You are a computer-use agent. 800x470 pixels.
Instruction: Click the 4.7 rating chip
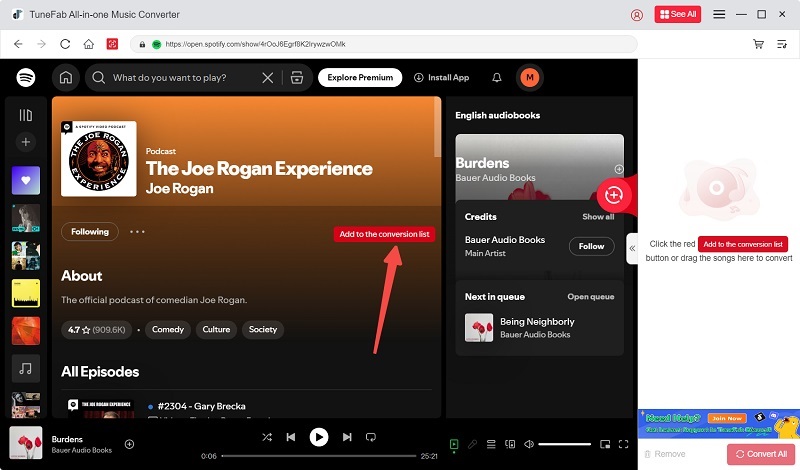[96, 330]
